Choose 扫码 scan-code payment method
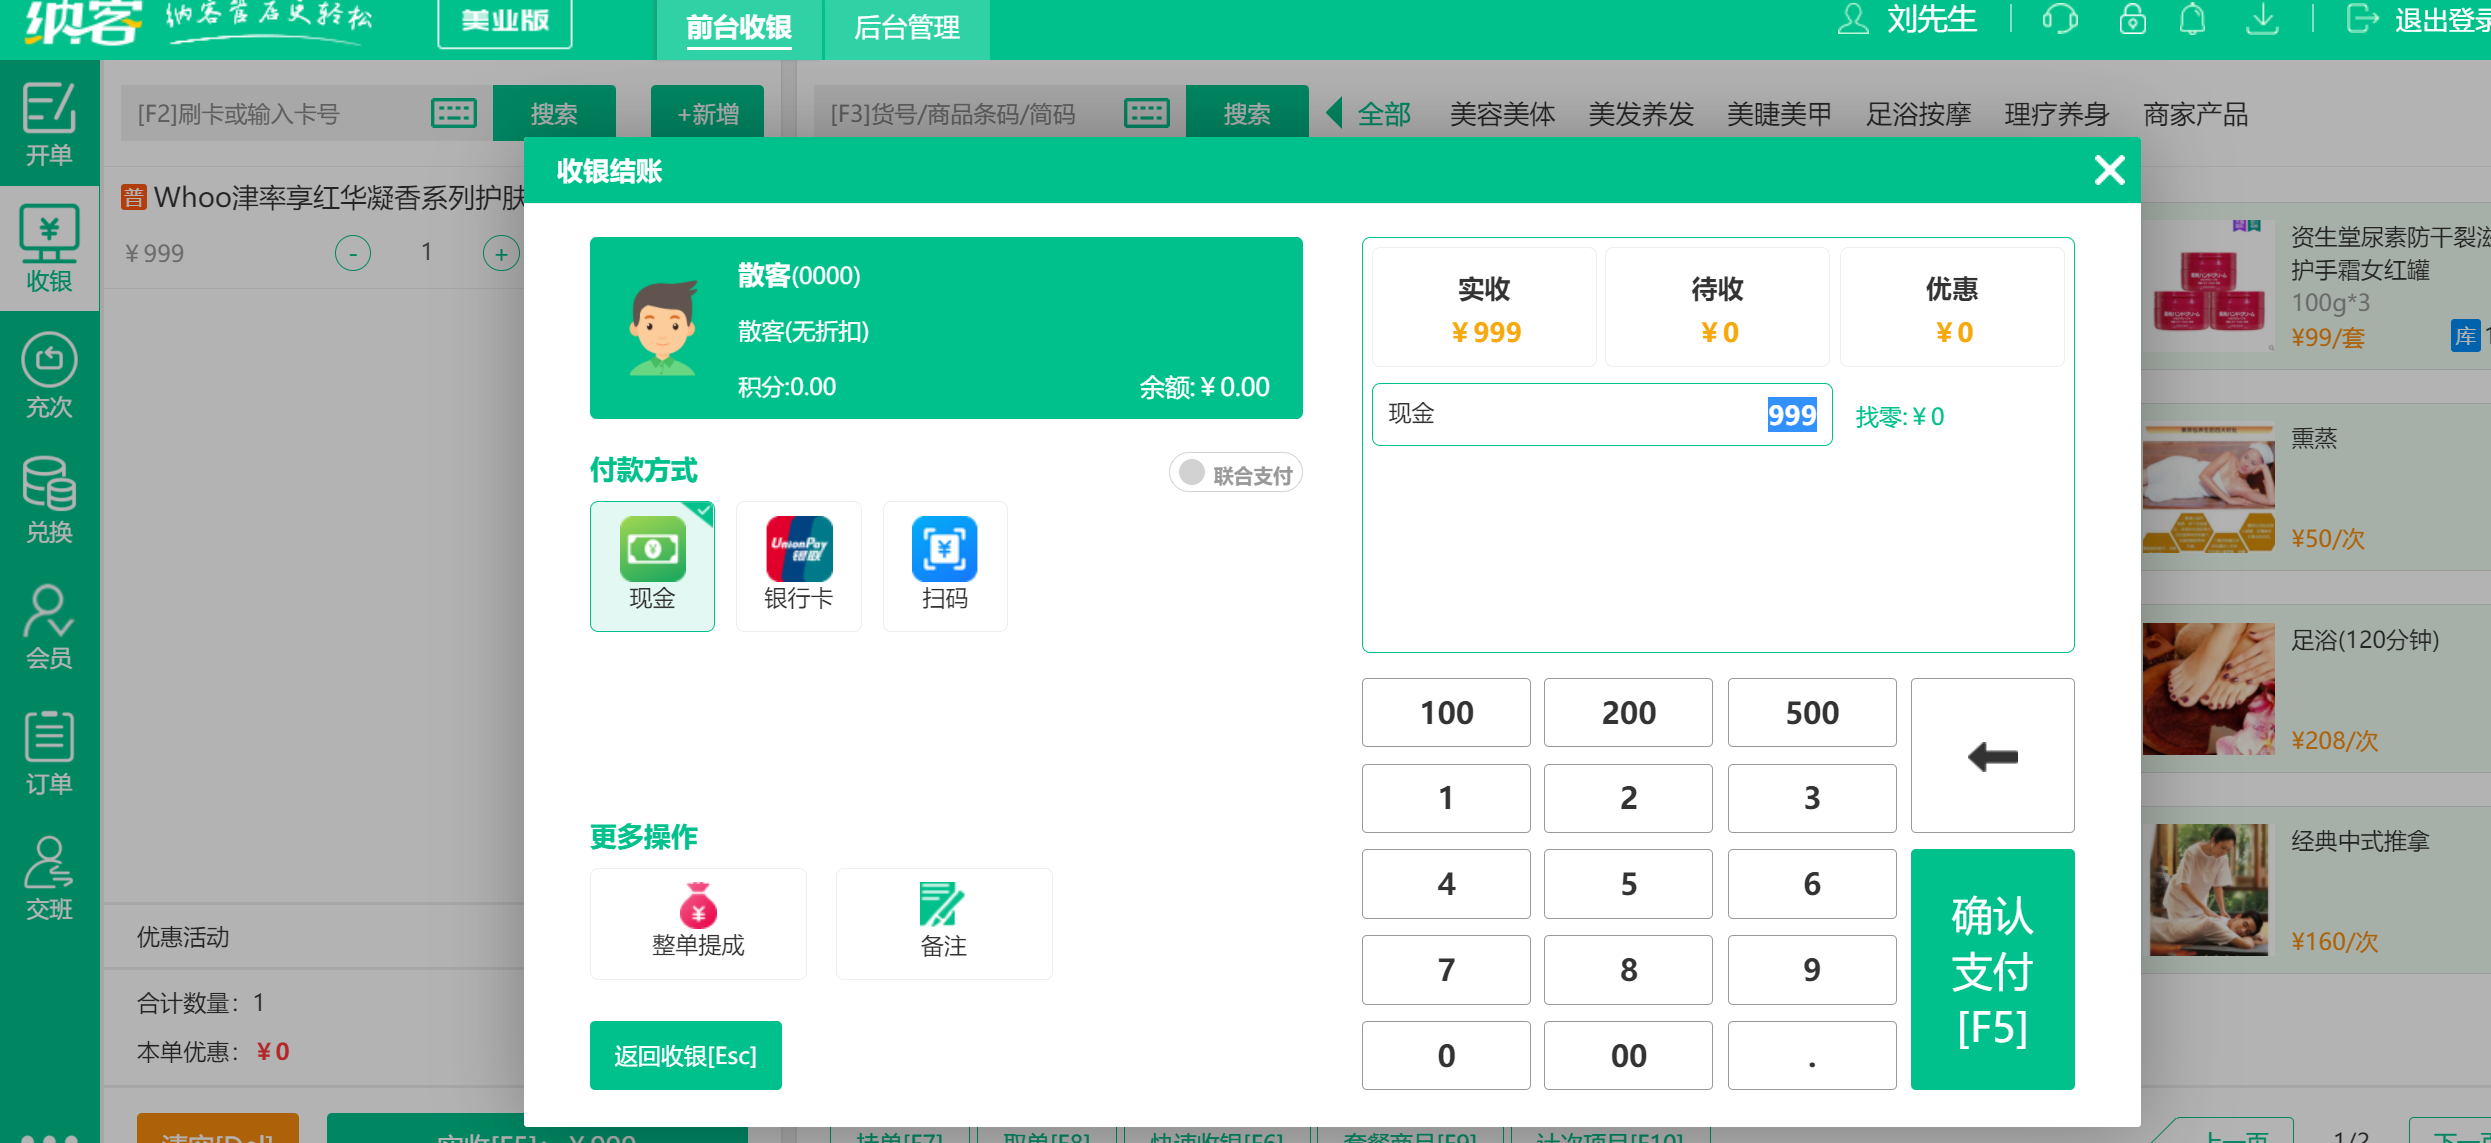 (944, 565)
